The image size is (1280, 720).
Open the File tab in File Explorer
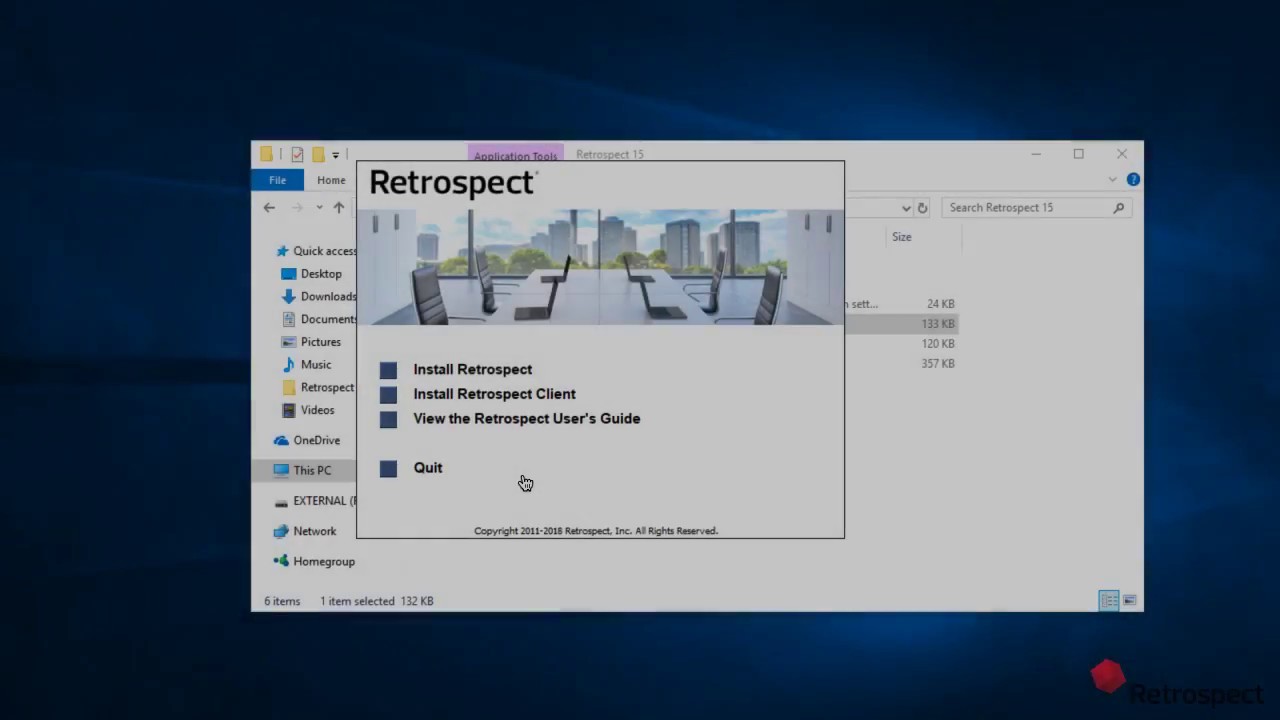277,180
